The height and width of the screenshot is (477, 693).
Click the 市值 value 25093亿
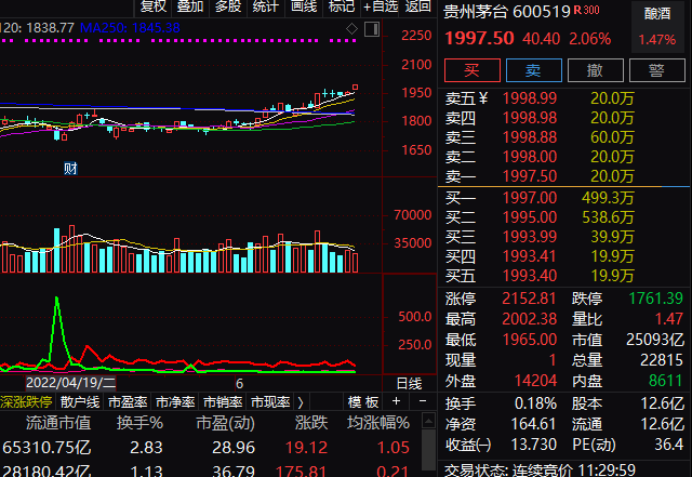pos(655,340)
